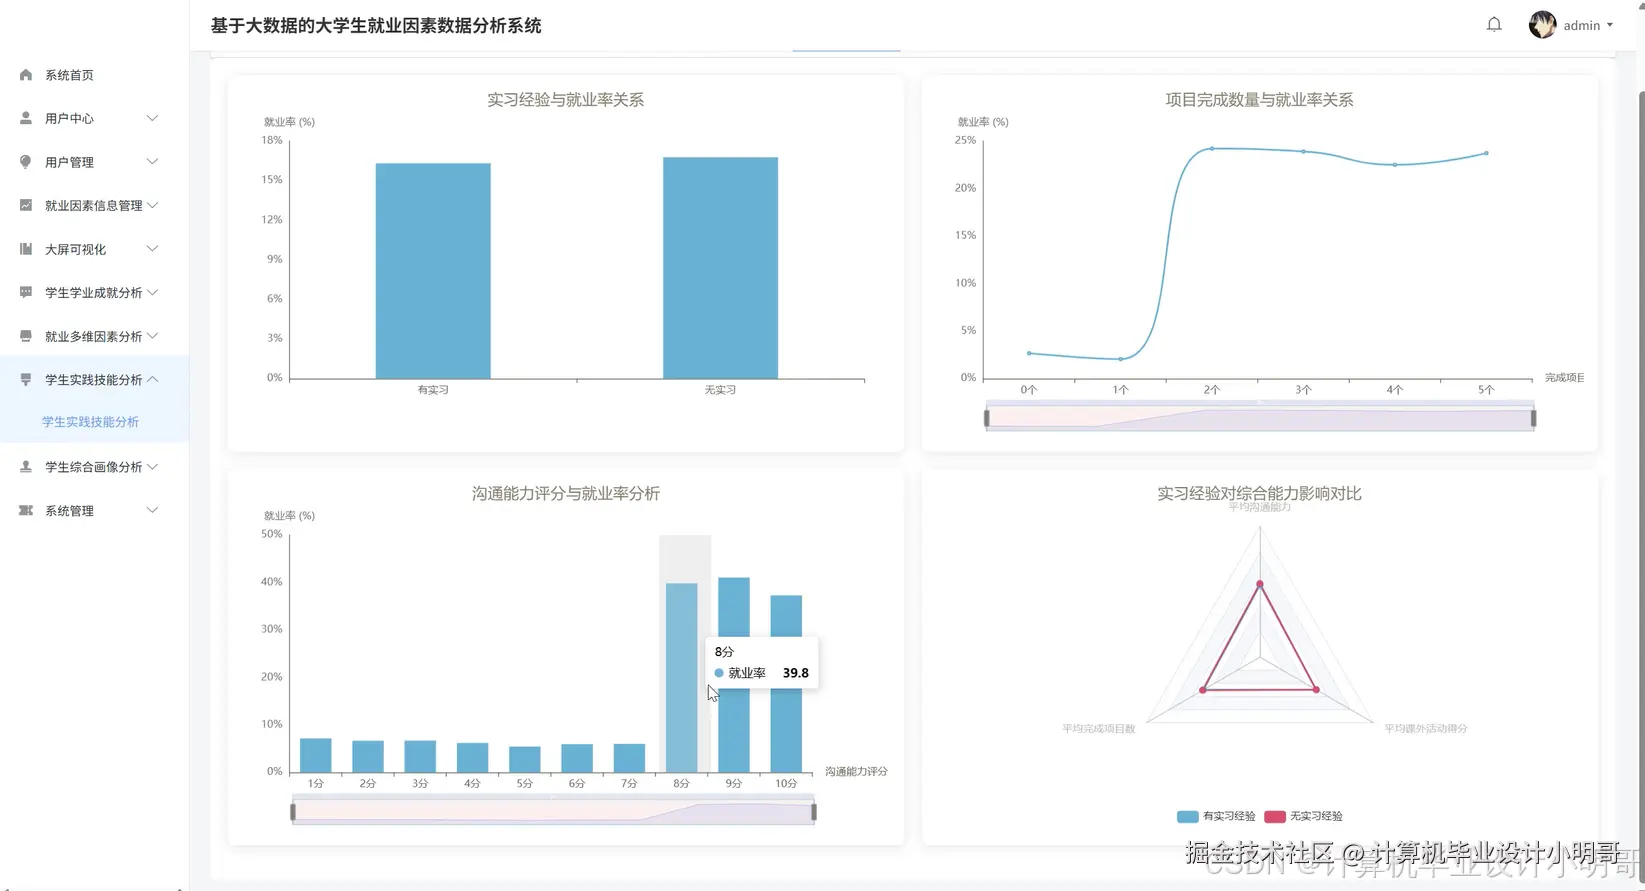The height and width of the screenshot is (891, 1645).
Task: Toggle 无实习经验 legend in radar chart
Action: point(1303,816)
